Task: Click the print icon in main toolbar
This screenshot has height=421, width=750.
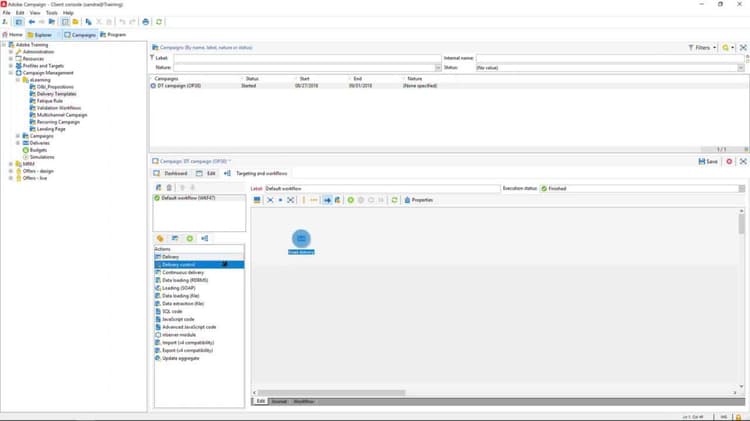Action: click(x=145, y=22)
